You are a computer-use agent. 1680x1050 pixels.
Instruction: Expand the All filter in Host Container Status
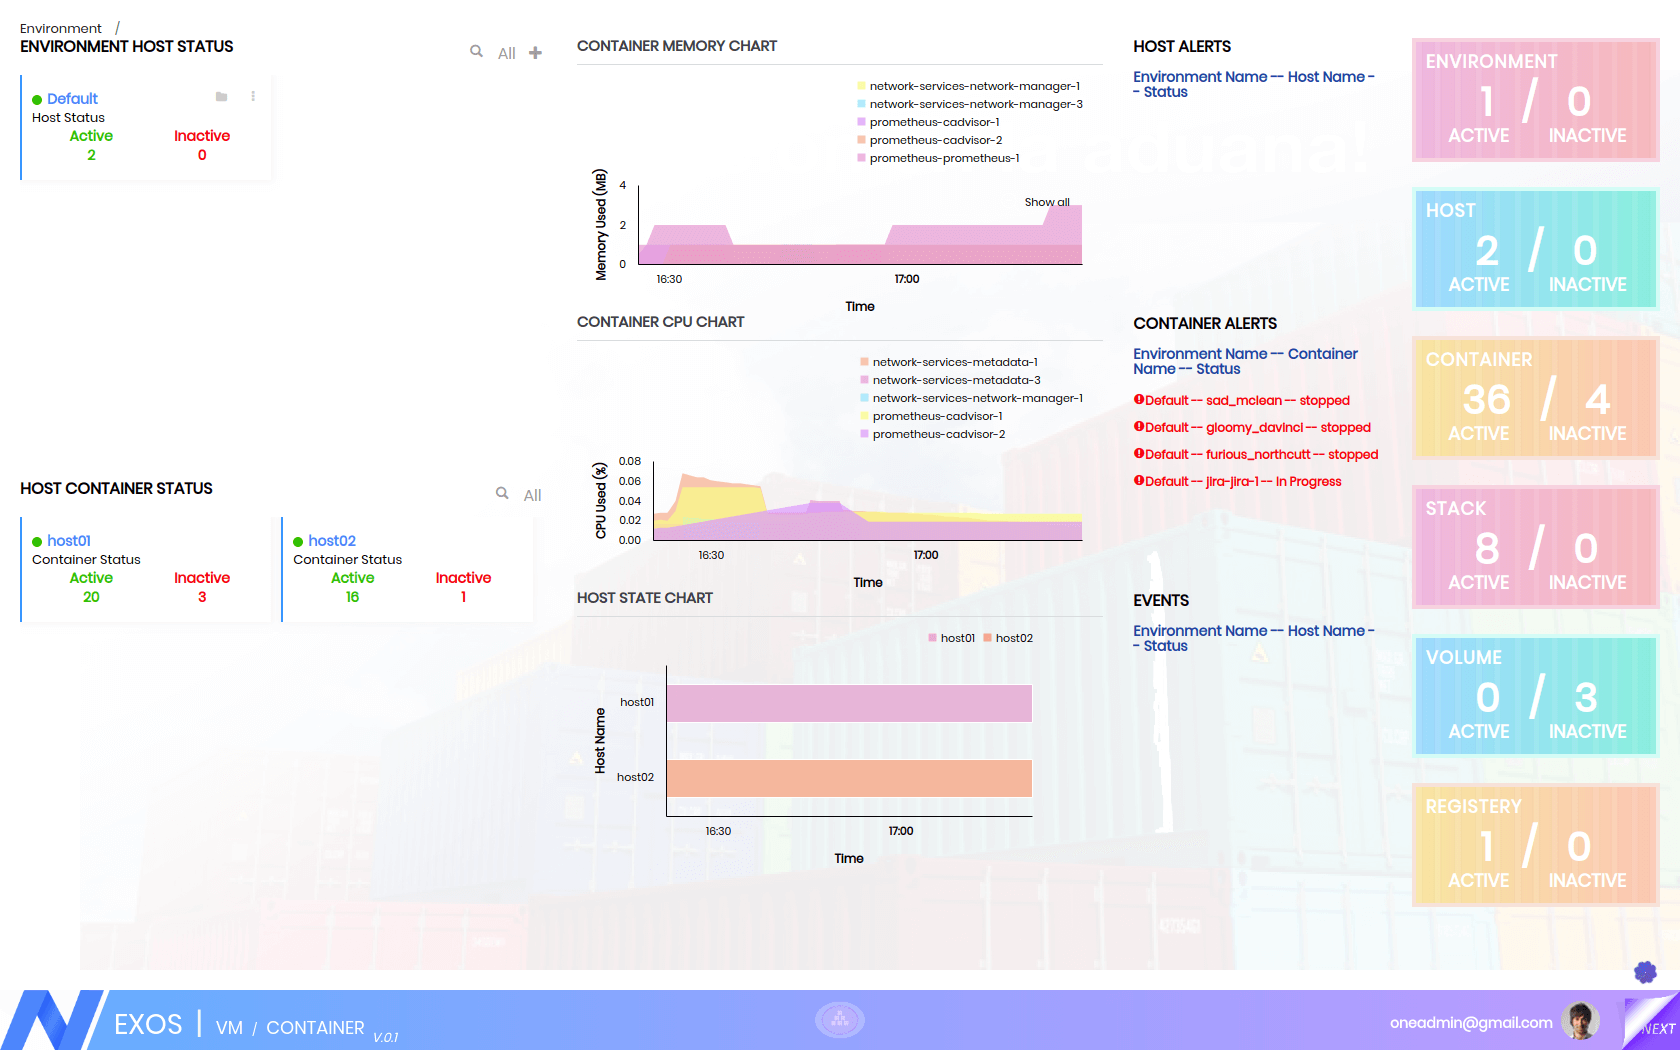(x=532, y=495)
